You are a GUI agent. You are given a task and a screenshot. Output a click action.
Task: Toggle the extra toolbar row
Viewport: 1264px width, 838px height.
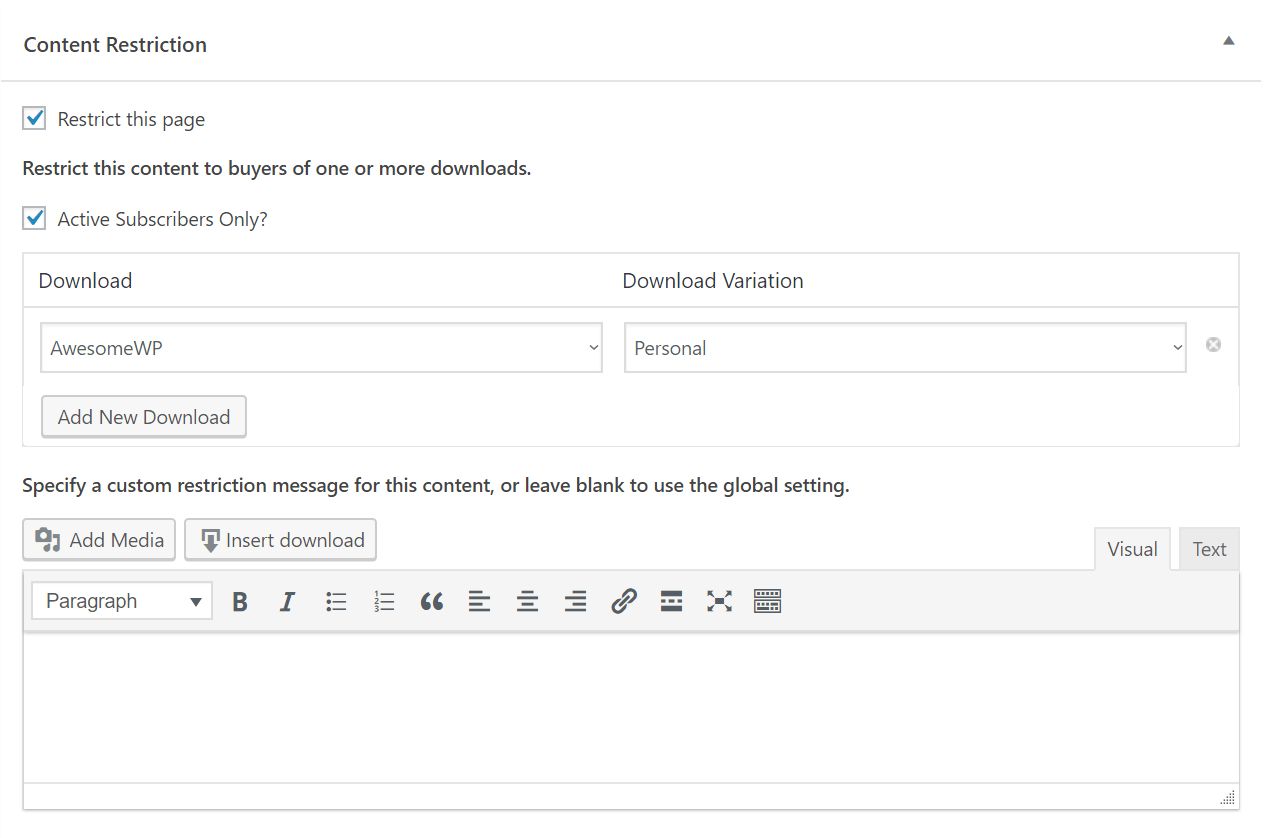767,601
